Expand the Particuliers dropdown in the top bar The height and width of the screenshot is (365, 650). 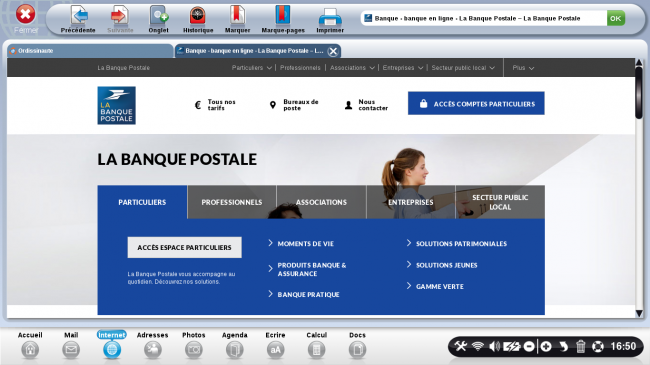click(252, 68)
